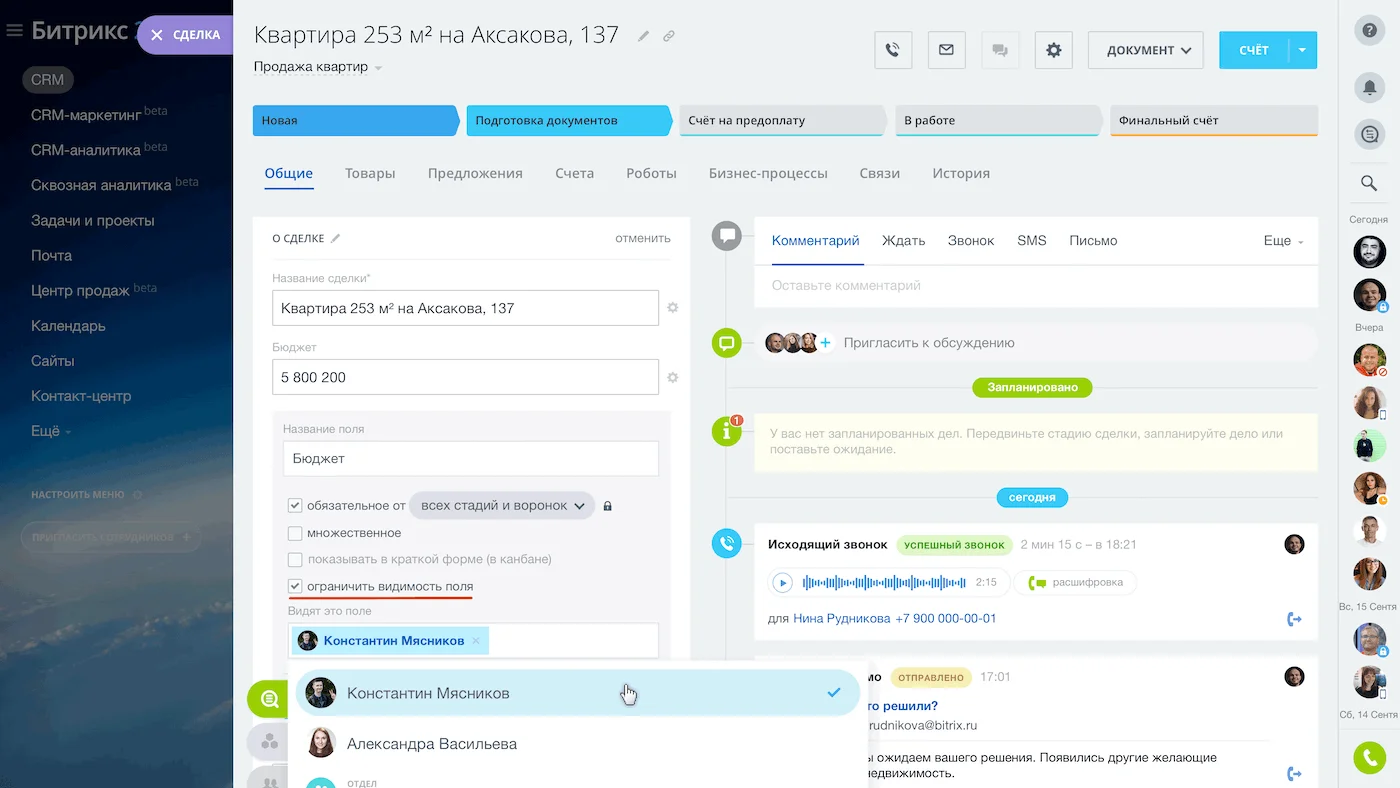Click the 'Бюджет' amount input field
Viewport: 1400px width, 788px height.
(x=465, y=378)
